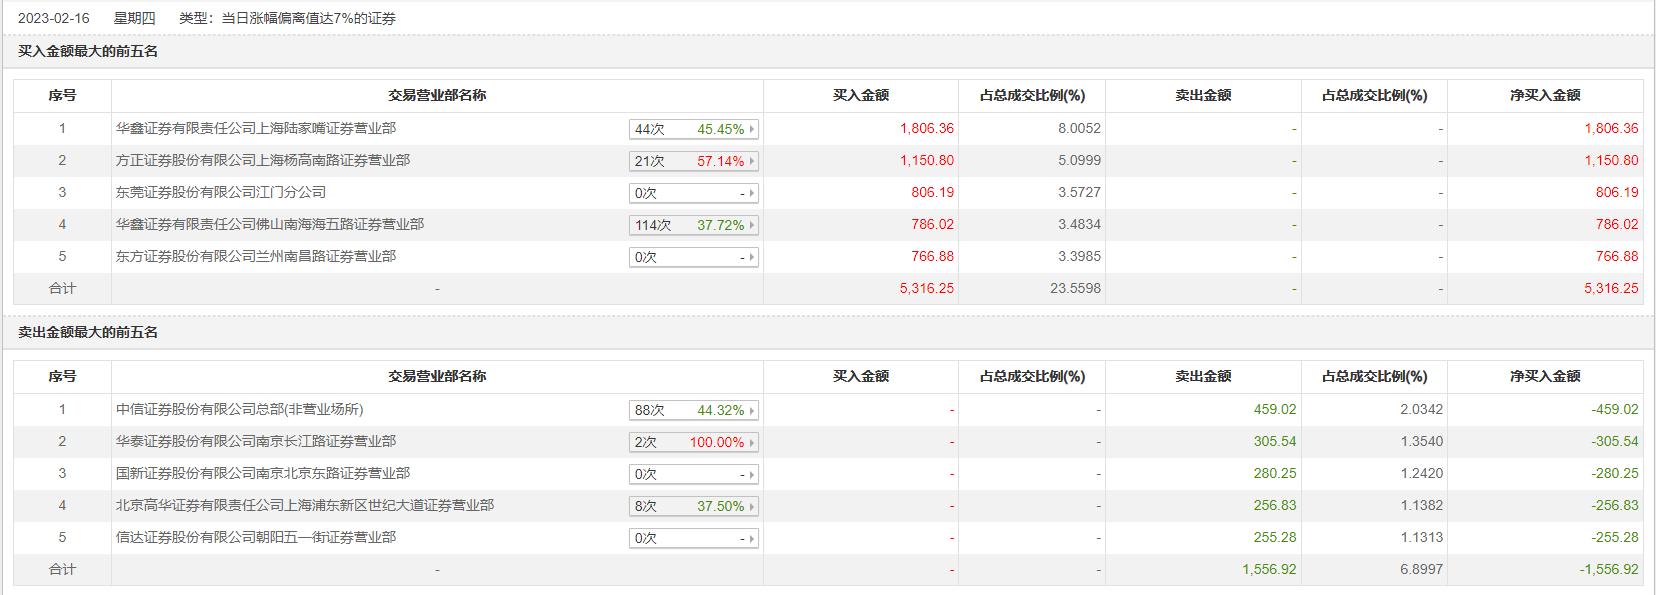Viewport: 1656px width, 595px height.
Task: Select the sell amount 305.54 for 华泰证券
Action: [1275, 441]
